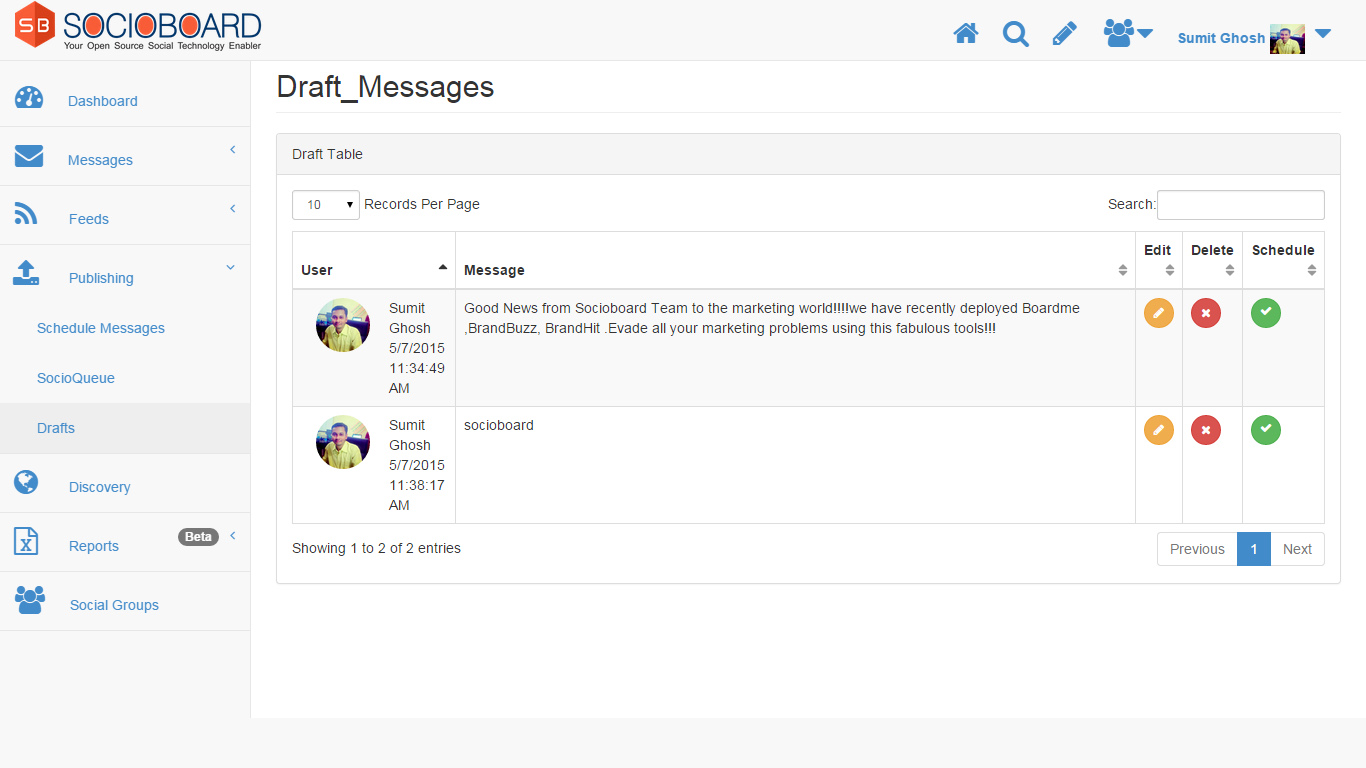The width and height of the screenshot is (1366, 768).
Task: Click user avatar in 11:38:17 AM row
Action: tap(343, 442)
